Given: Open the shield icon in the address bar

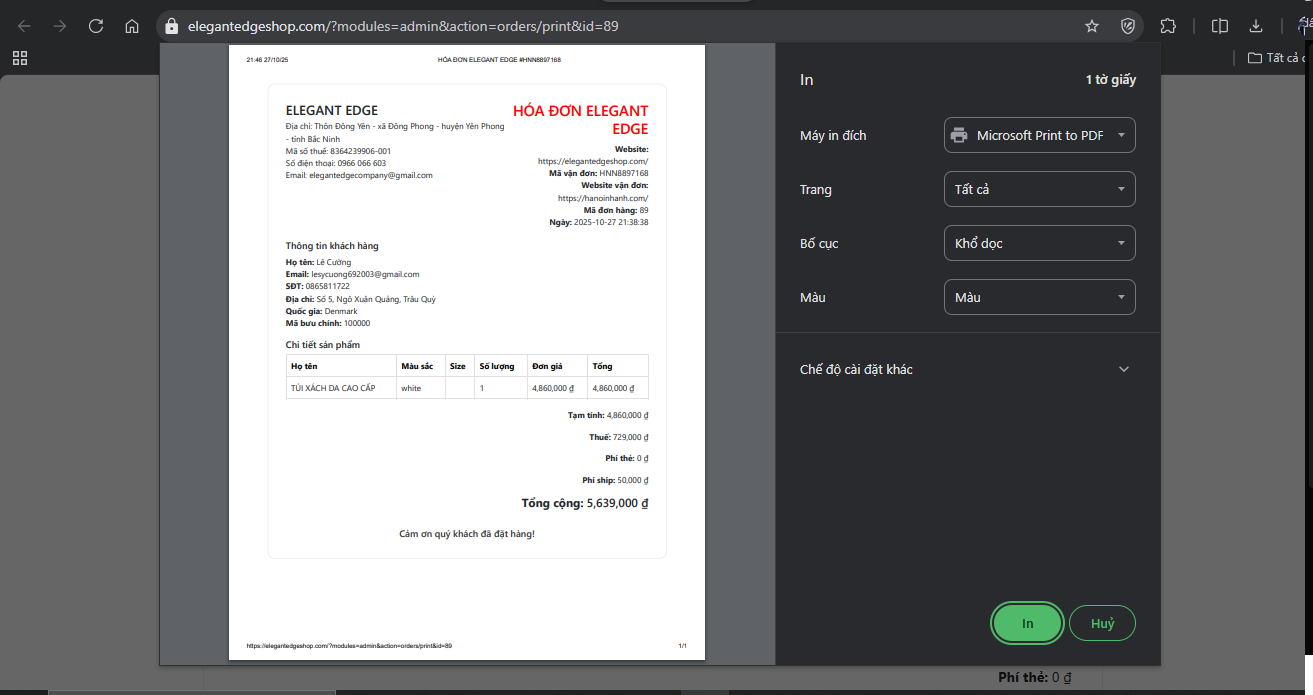Looking at the screenshot, I should tap(1128, 26).
